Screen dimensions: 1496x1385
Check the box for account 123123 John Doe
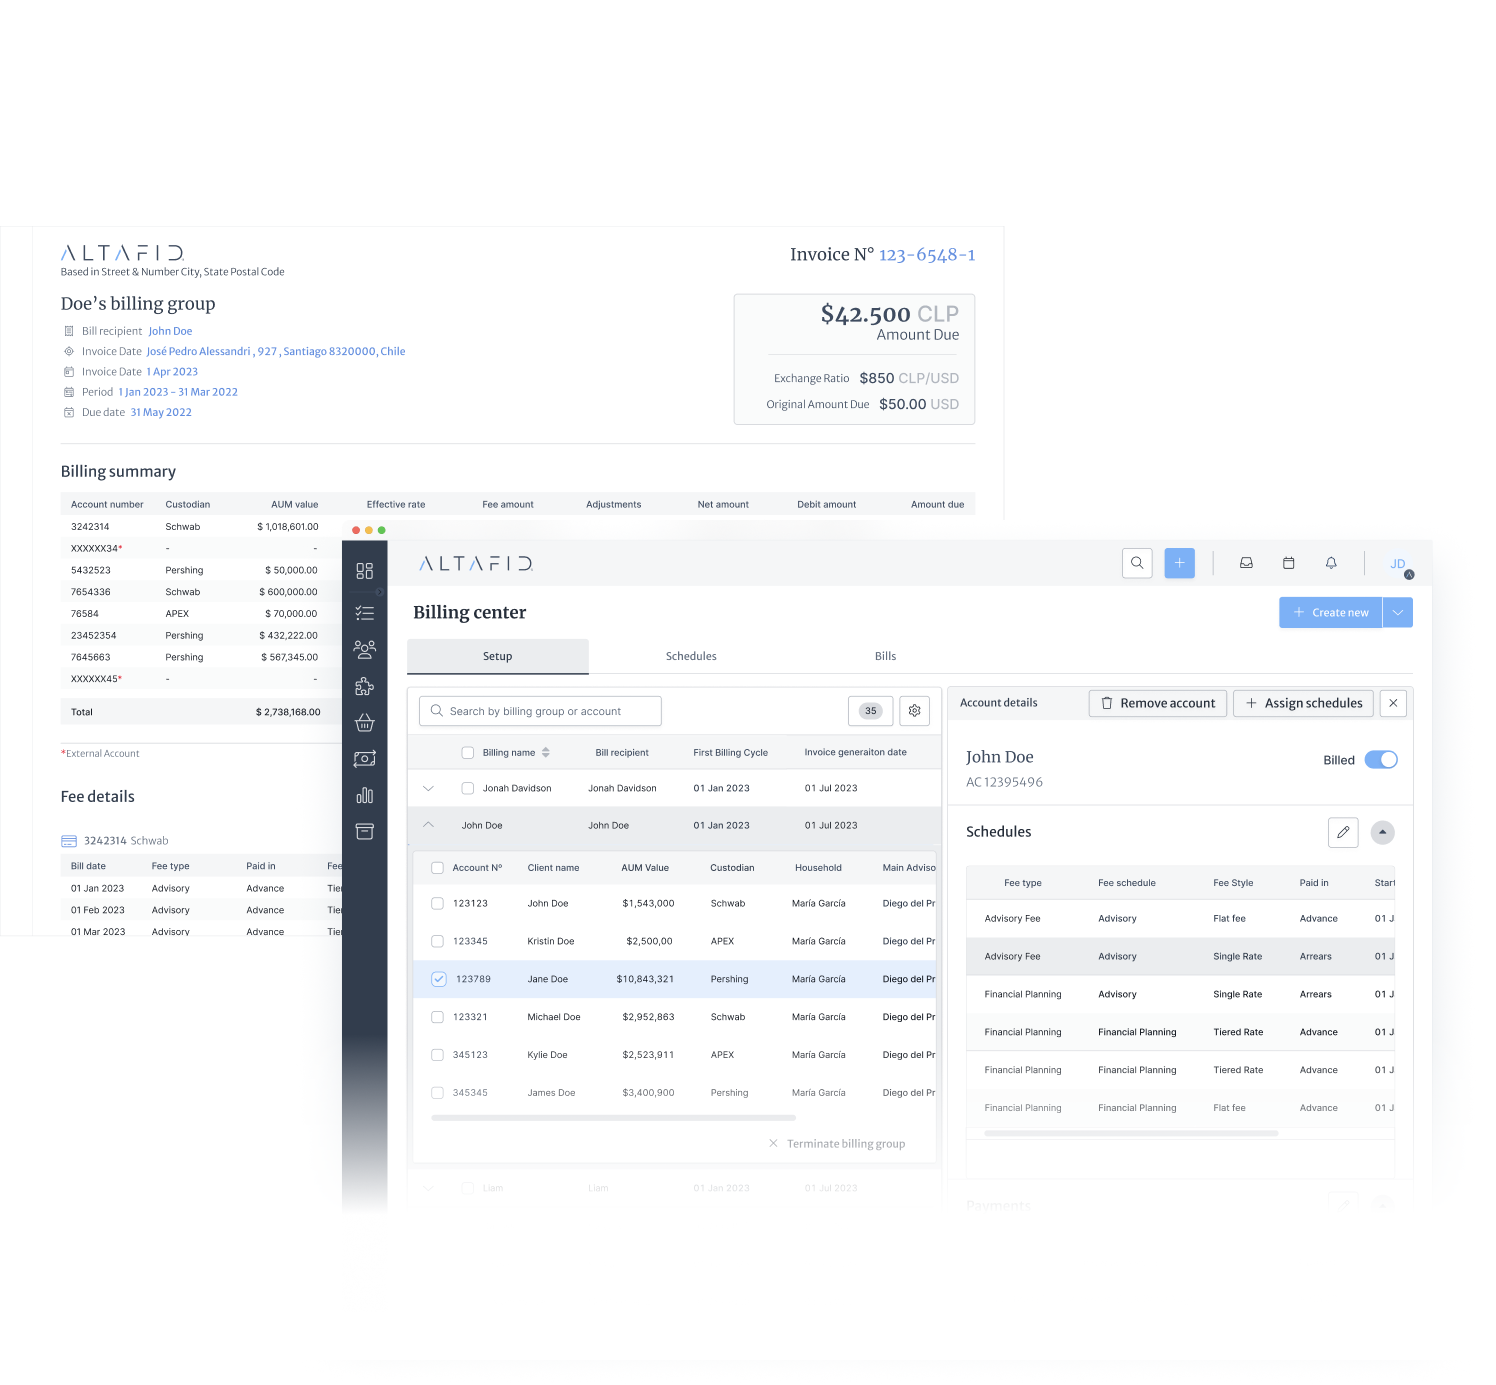[x=437, y=903]
